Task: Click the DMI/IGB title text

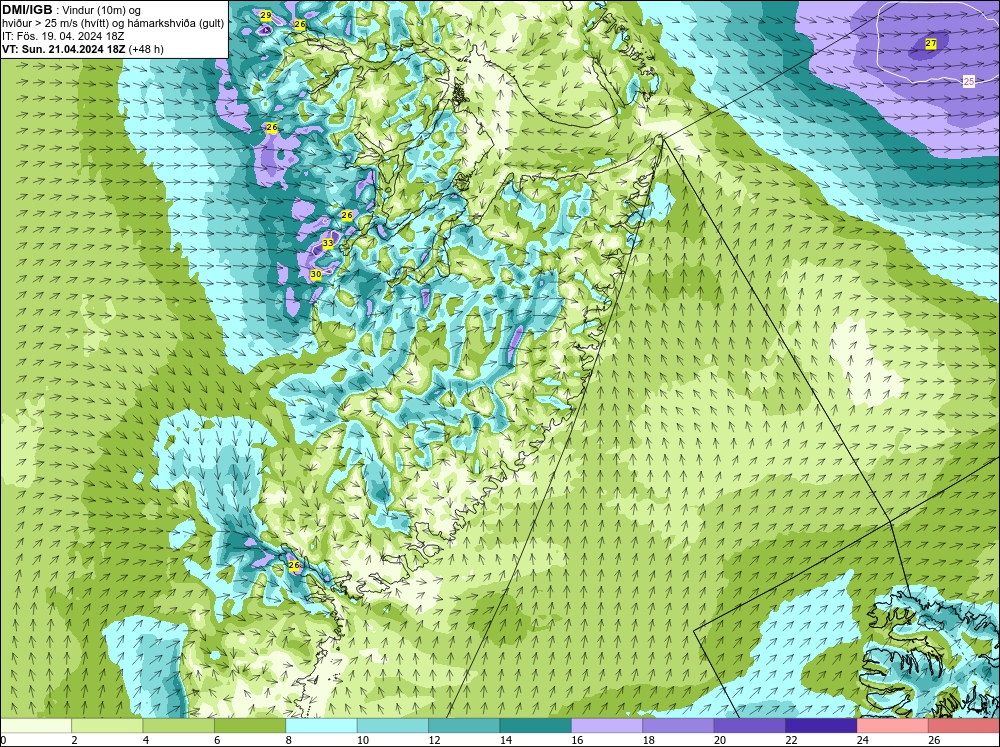Action: (x=27, y=10)
